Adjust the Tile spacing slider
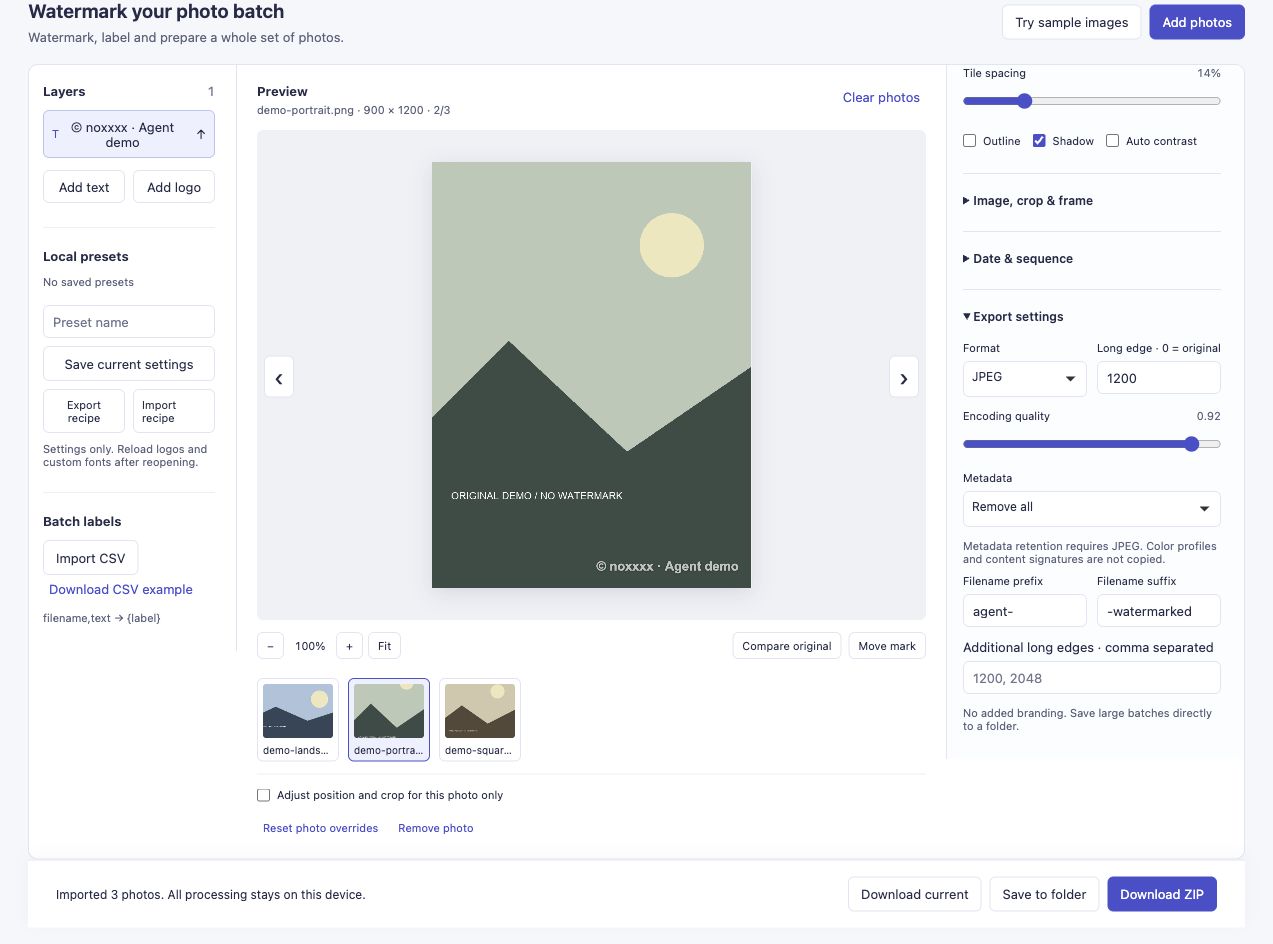The image size is (1273, 944). click(1092, 101)
